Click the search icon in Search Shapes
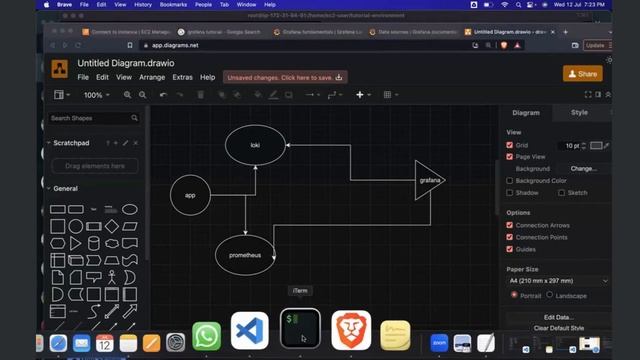The width and height of the screenshot is (640, 360). (134, 118)
